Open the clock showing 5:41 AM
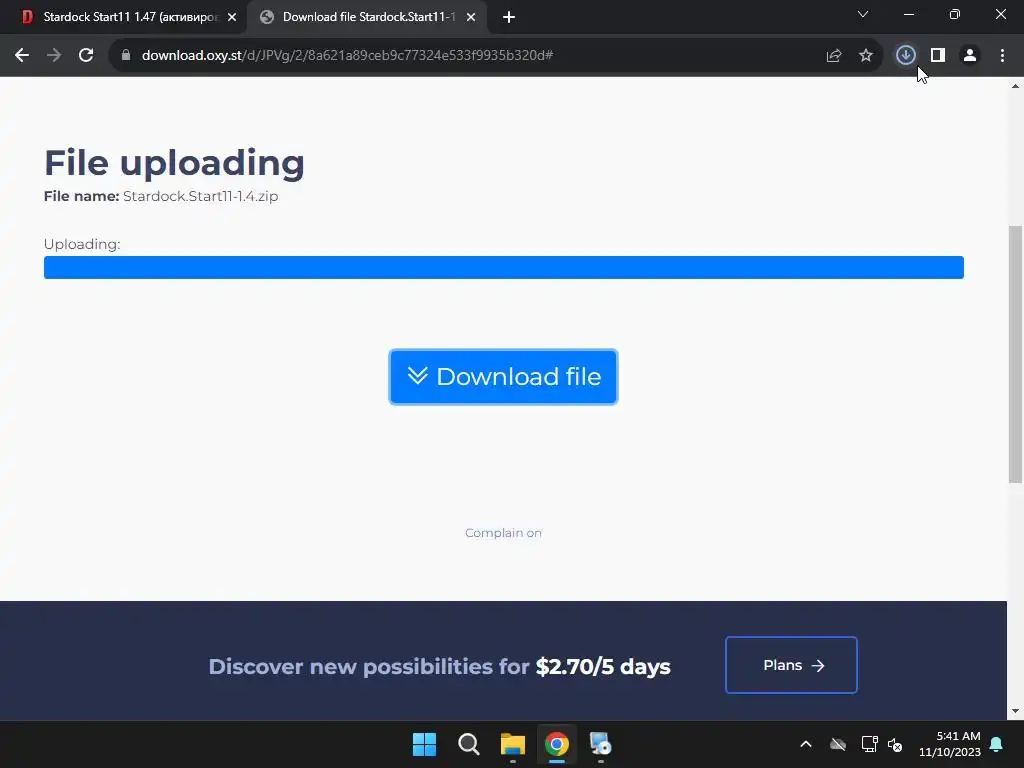 pos(950,744)
